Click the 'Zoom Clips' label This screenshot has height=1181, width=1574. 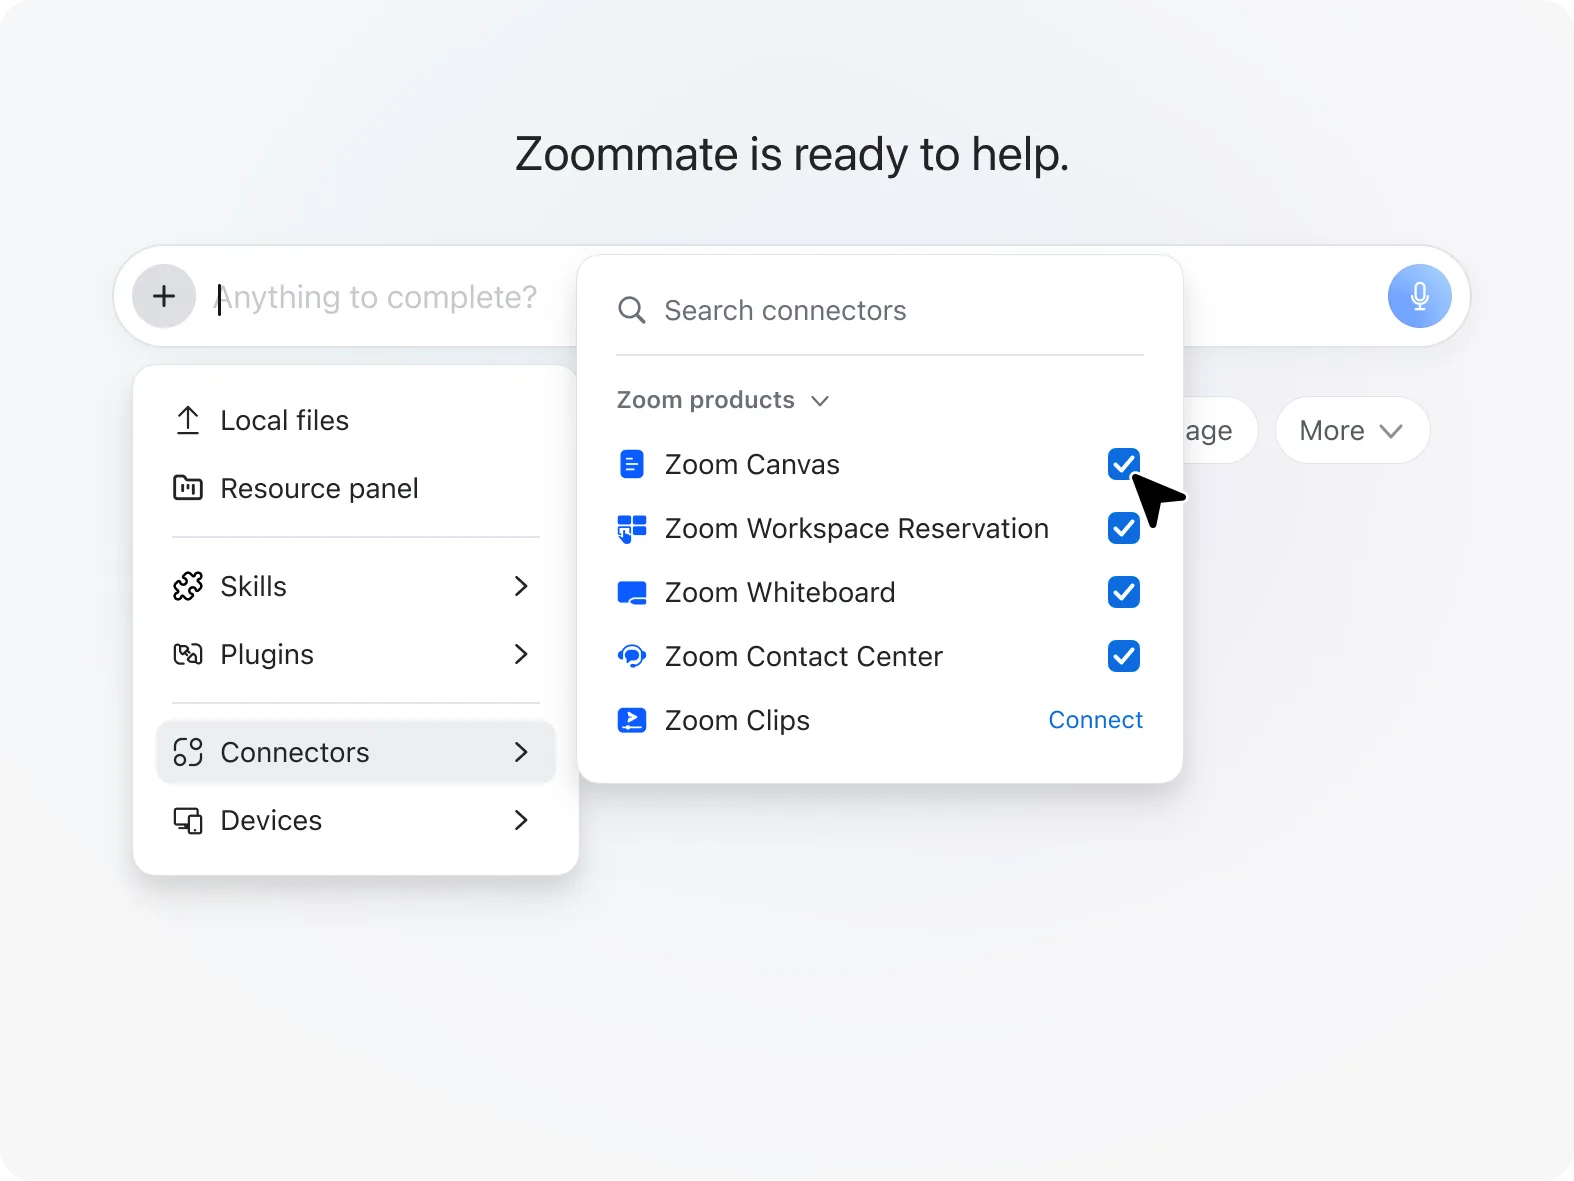tap(737, 720)
